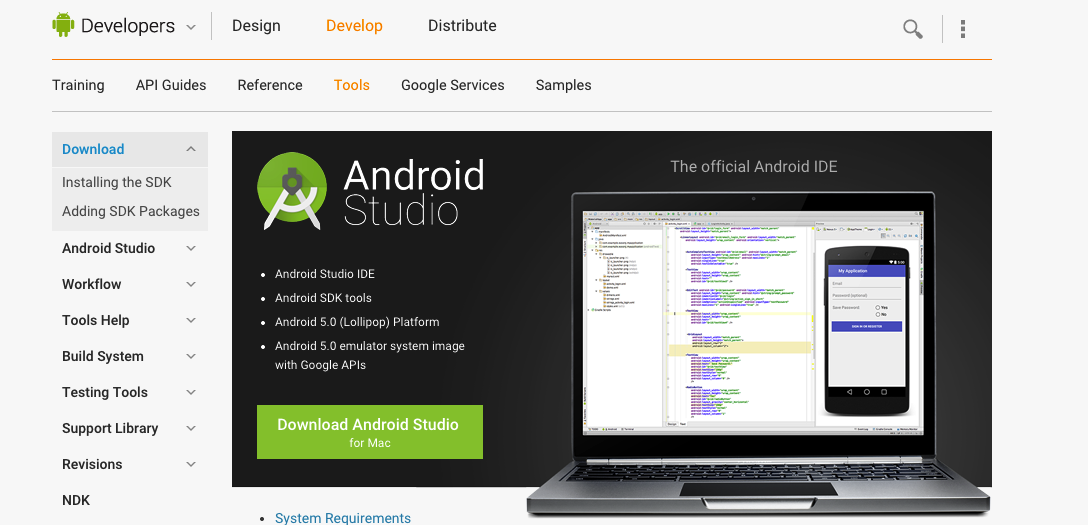The width and height of the screenshot is (1088, 525).
Task: Open the Download sidebar link
Action: [93, 149]
